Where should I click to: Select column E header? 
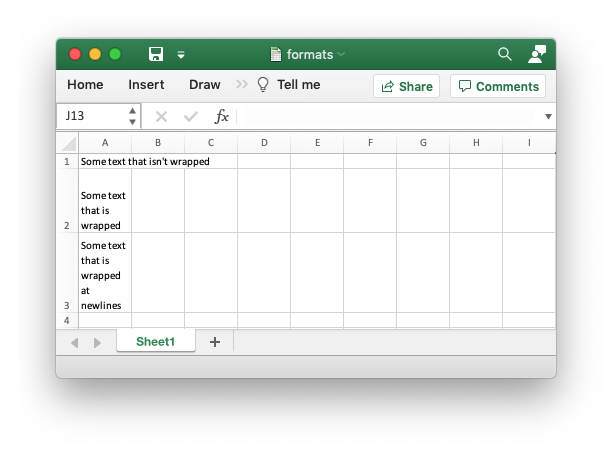tap(317, 143)
